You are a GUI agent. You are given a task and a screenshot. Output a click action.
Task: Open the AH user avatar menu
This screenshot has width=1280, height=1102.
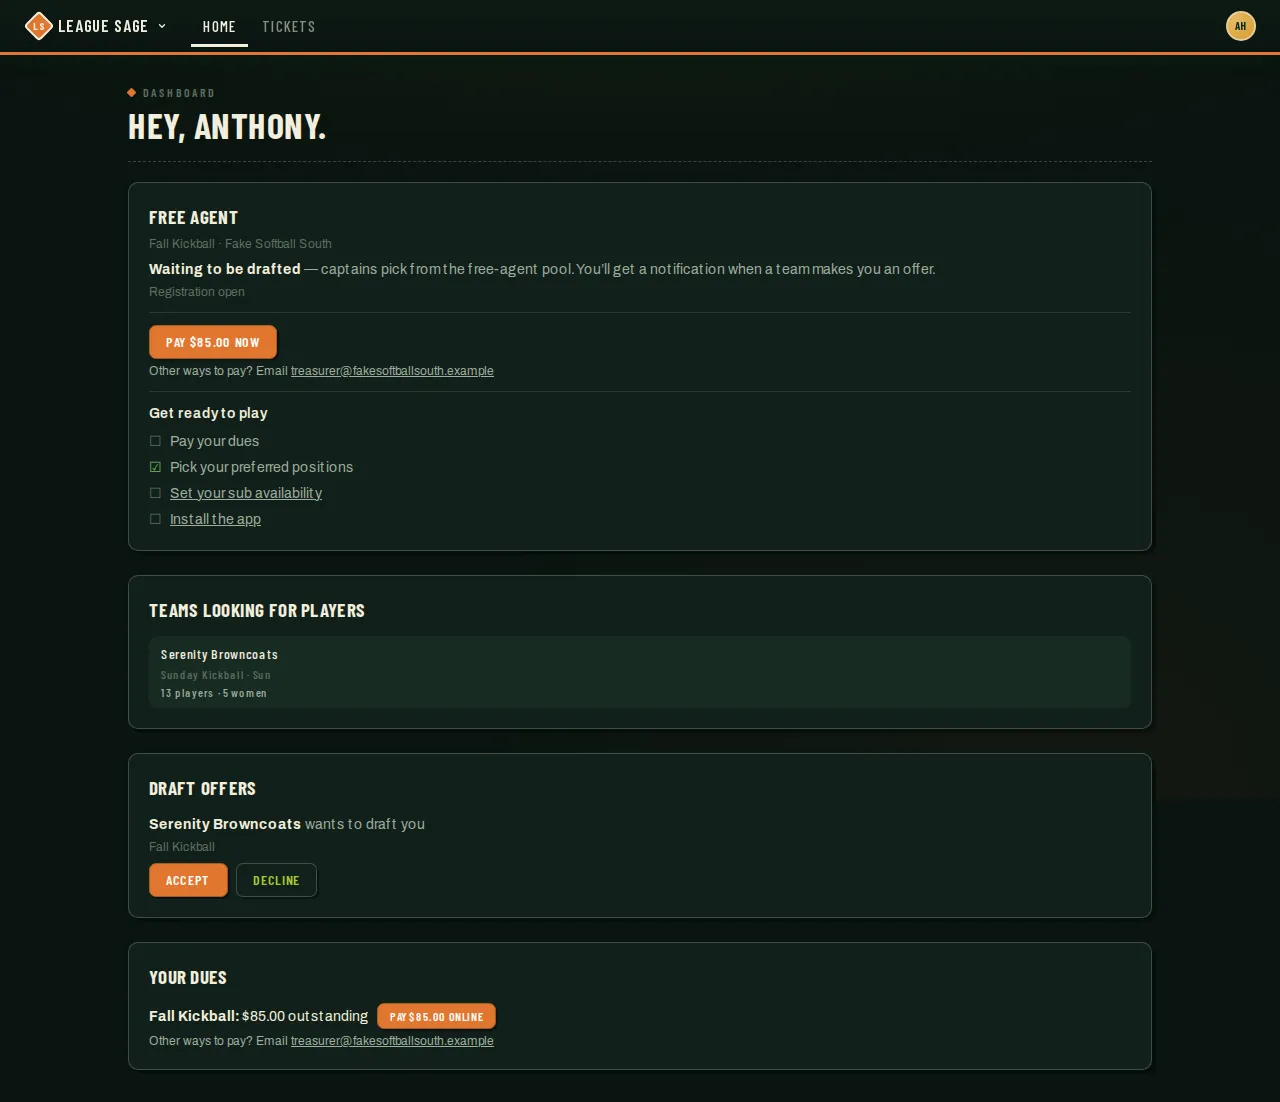click(x=1240, y=26)
